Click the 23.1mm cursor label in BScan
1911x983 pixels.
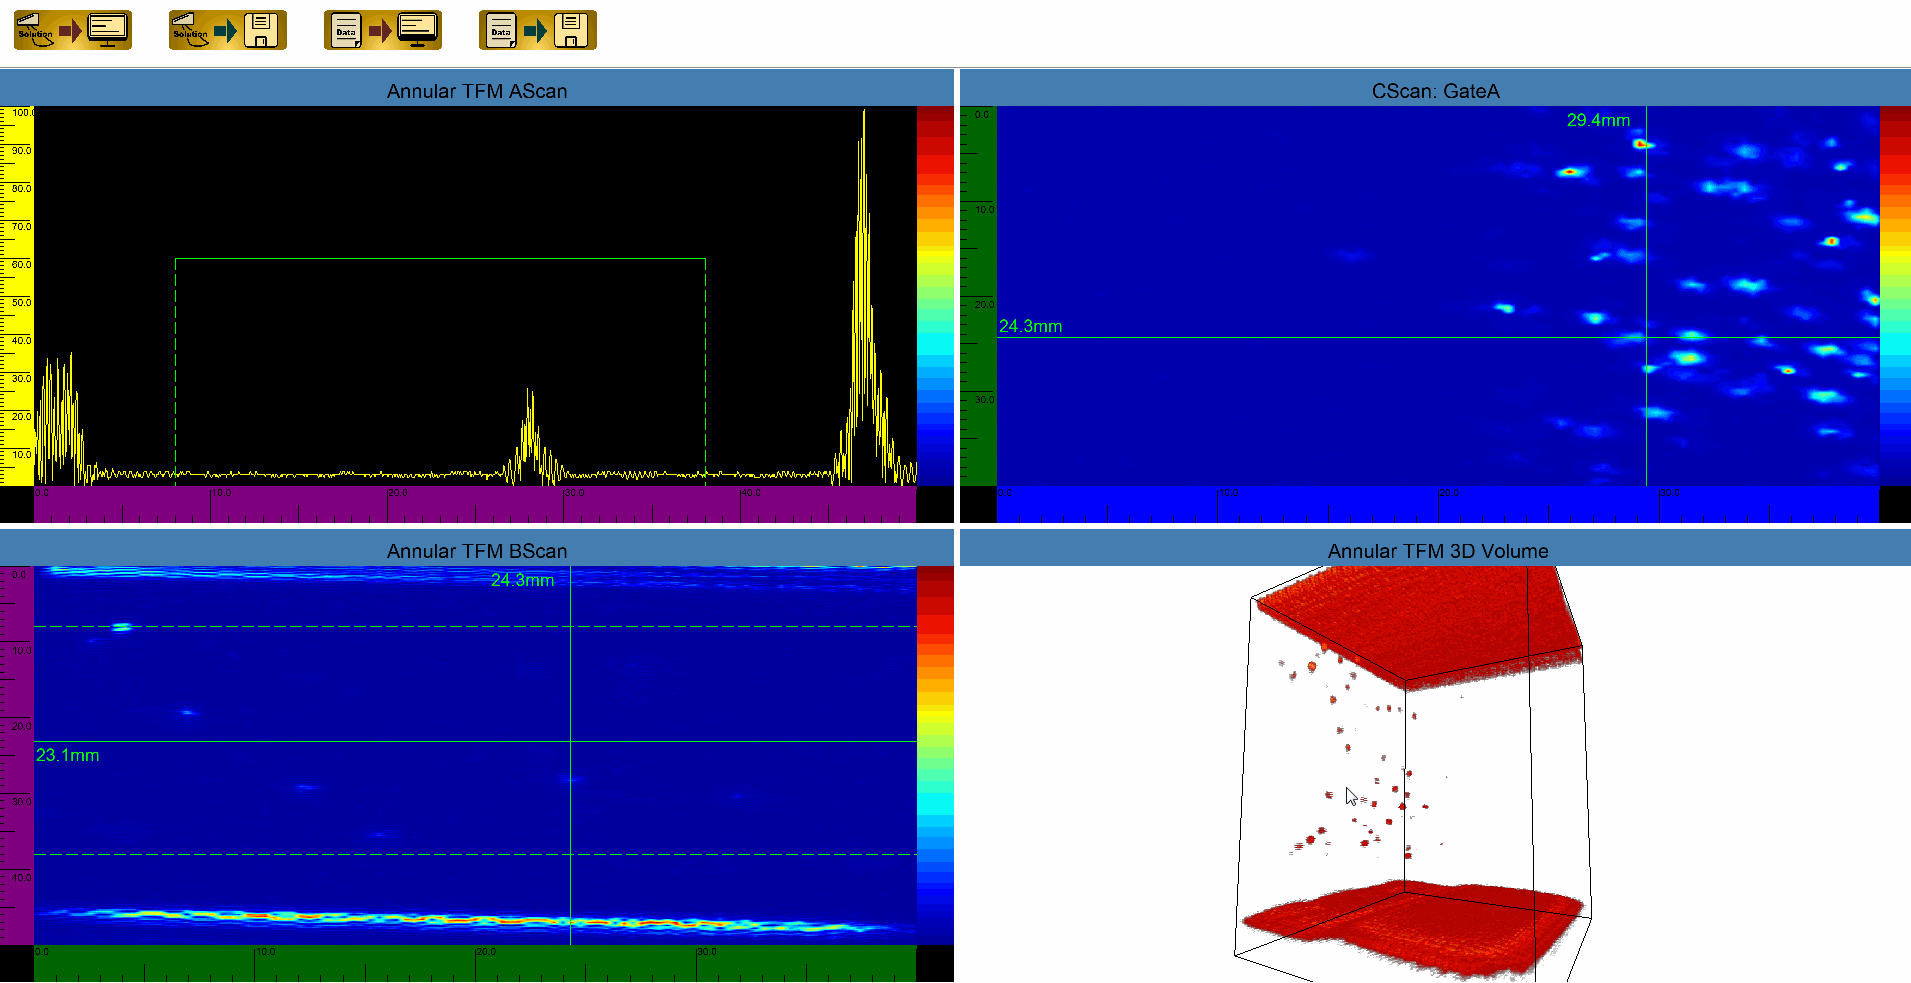tap(67, 755)
